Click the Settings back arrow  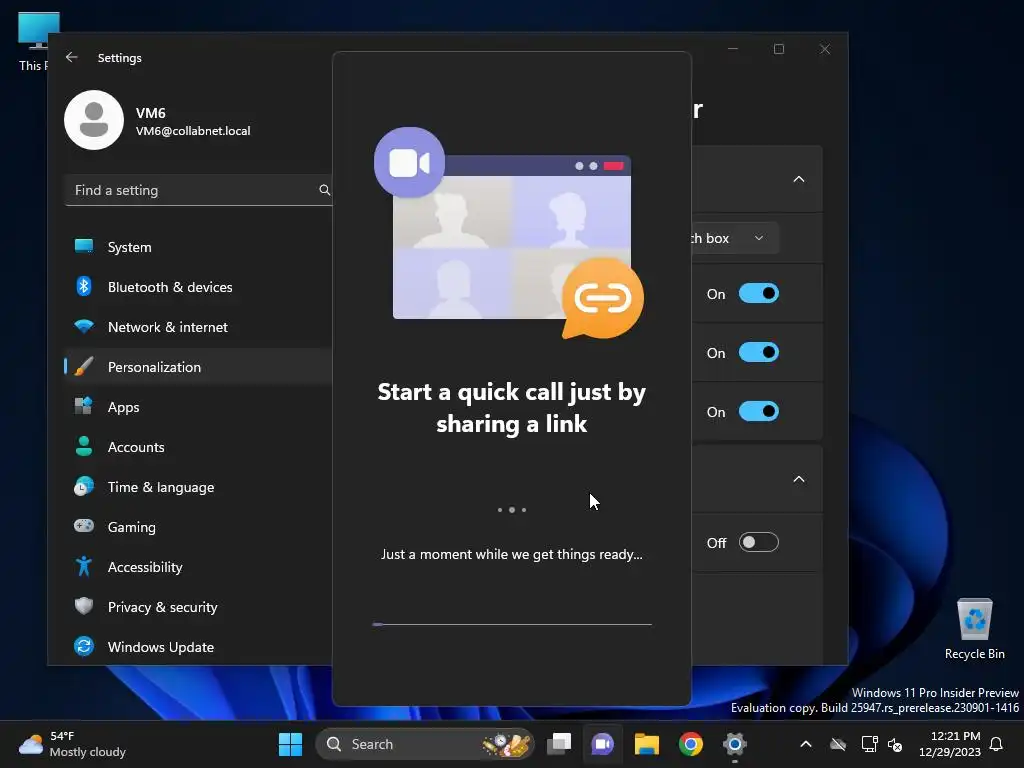point(72,57)
